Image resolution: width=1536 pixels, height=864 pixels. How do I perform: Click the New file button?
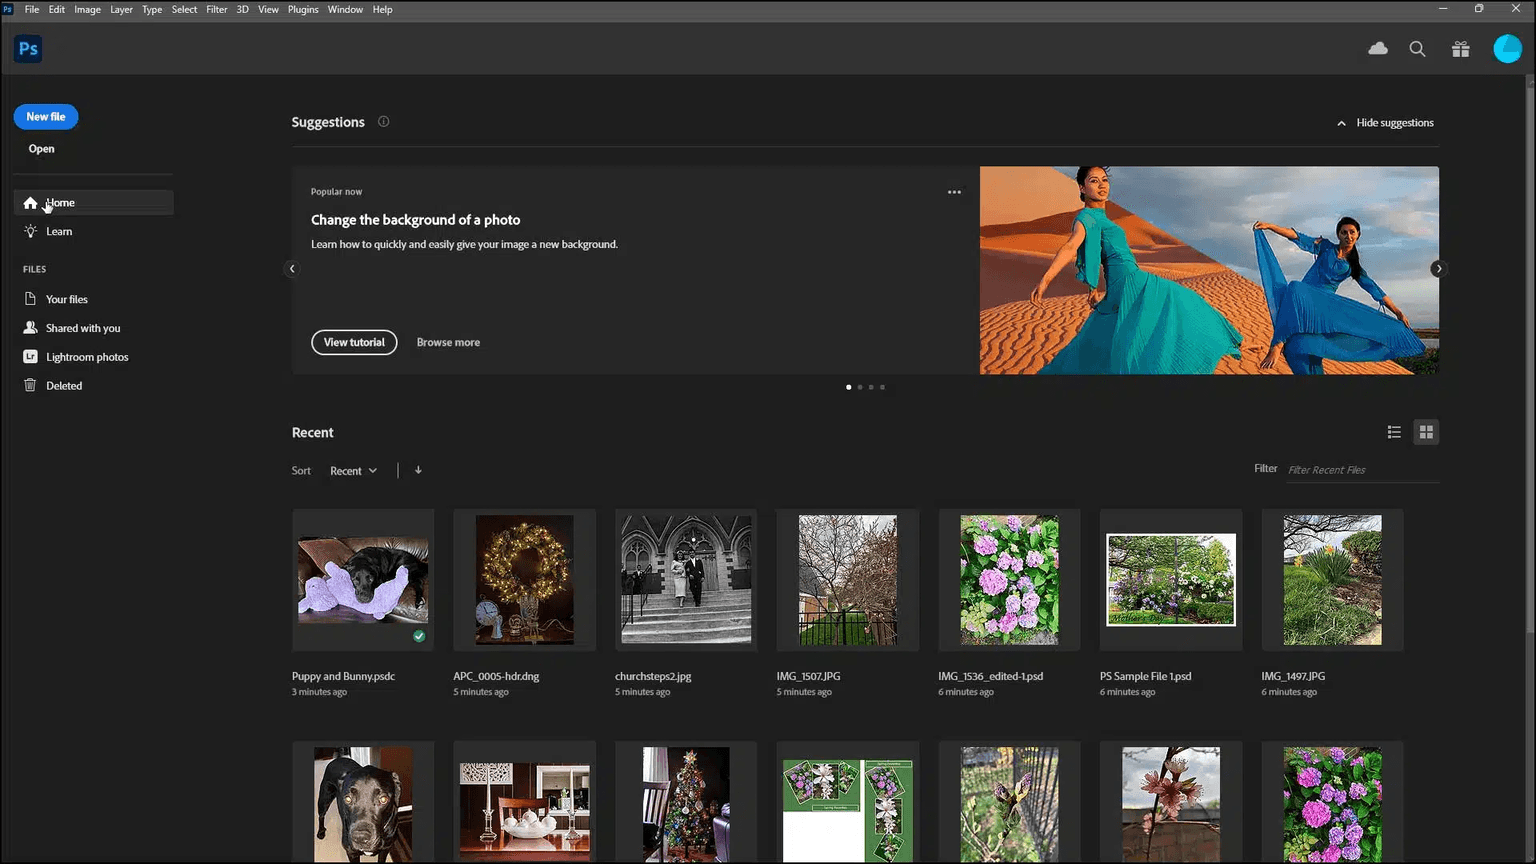tap(46, 117)
